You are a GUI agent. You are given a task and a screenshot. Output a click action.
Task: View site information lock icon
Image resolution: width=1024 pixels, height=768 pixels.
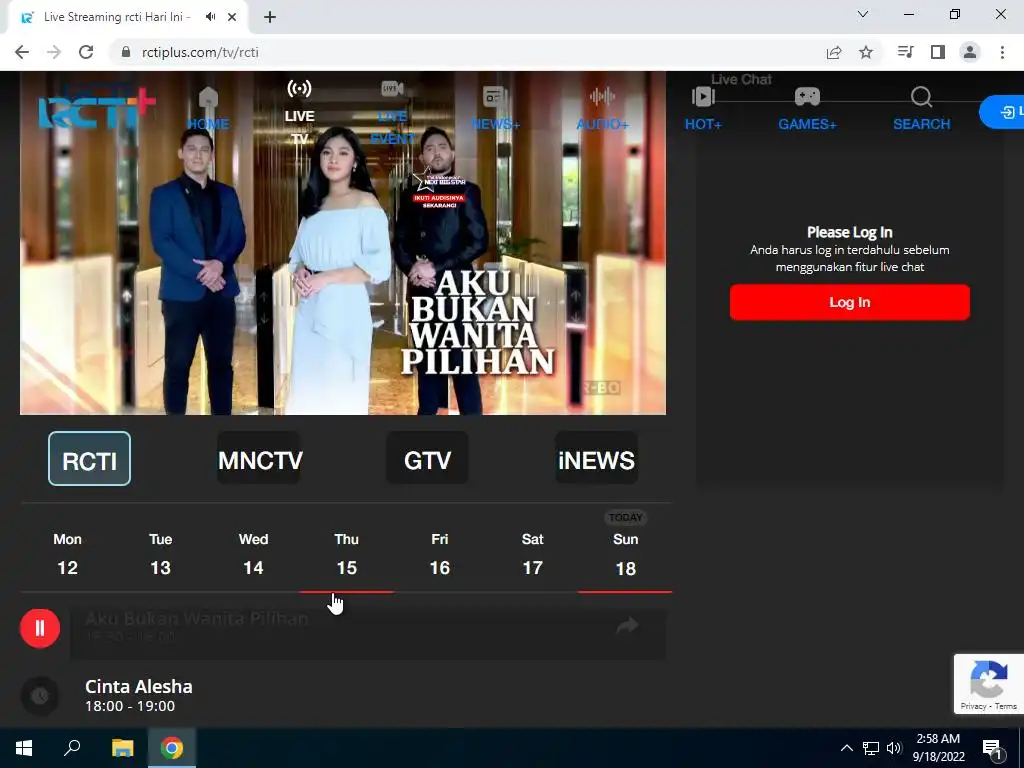[126, 52]
